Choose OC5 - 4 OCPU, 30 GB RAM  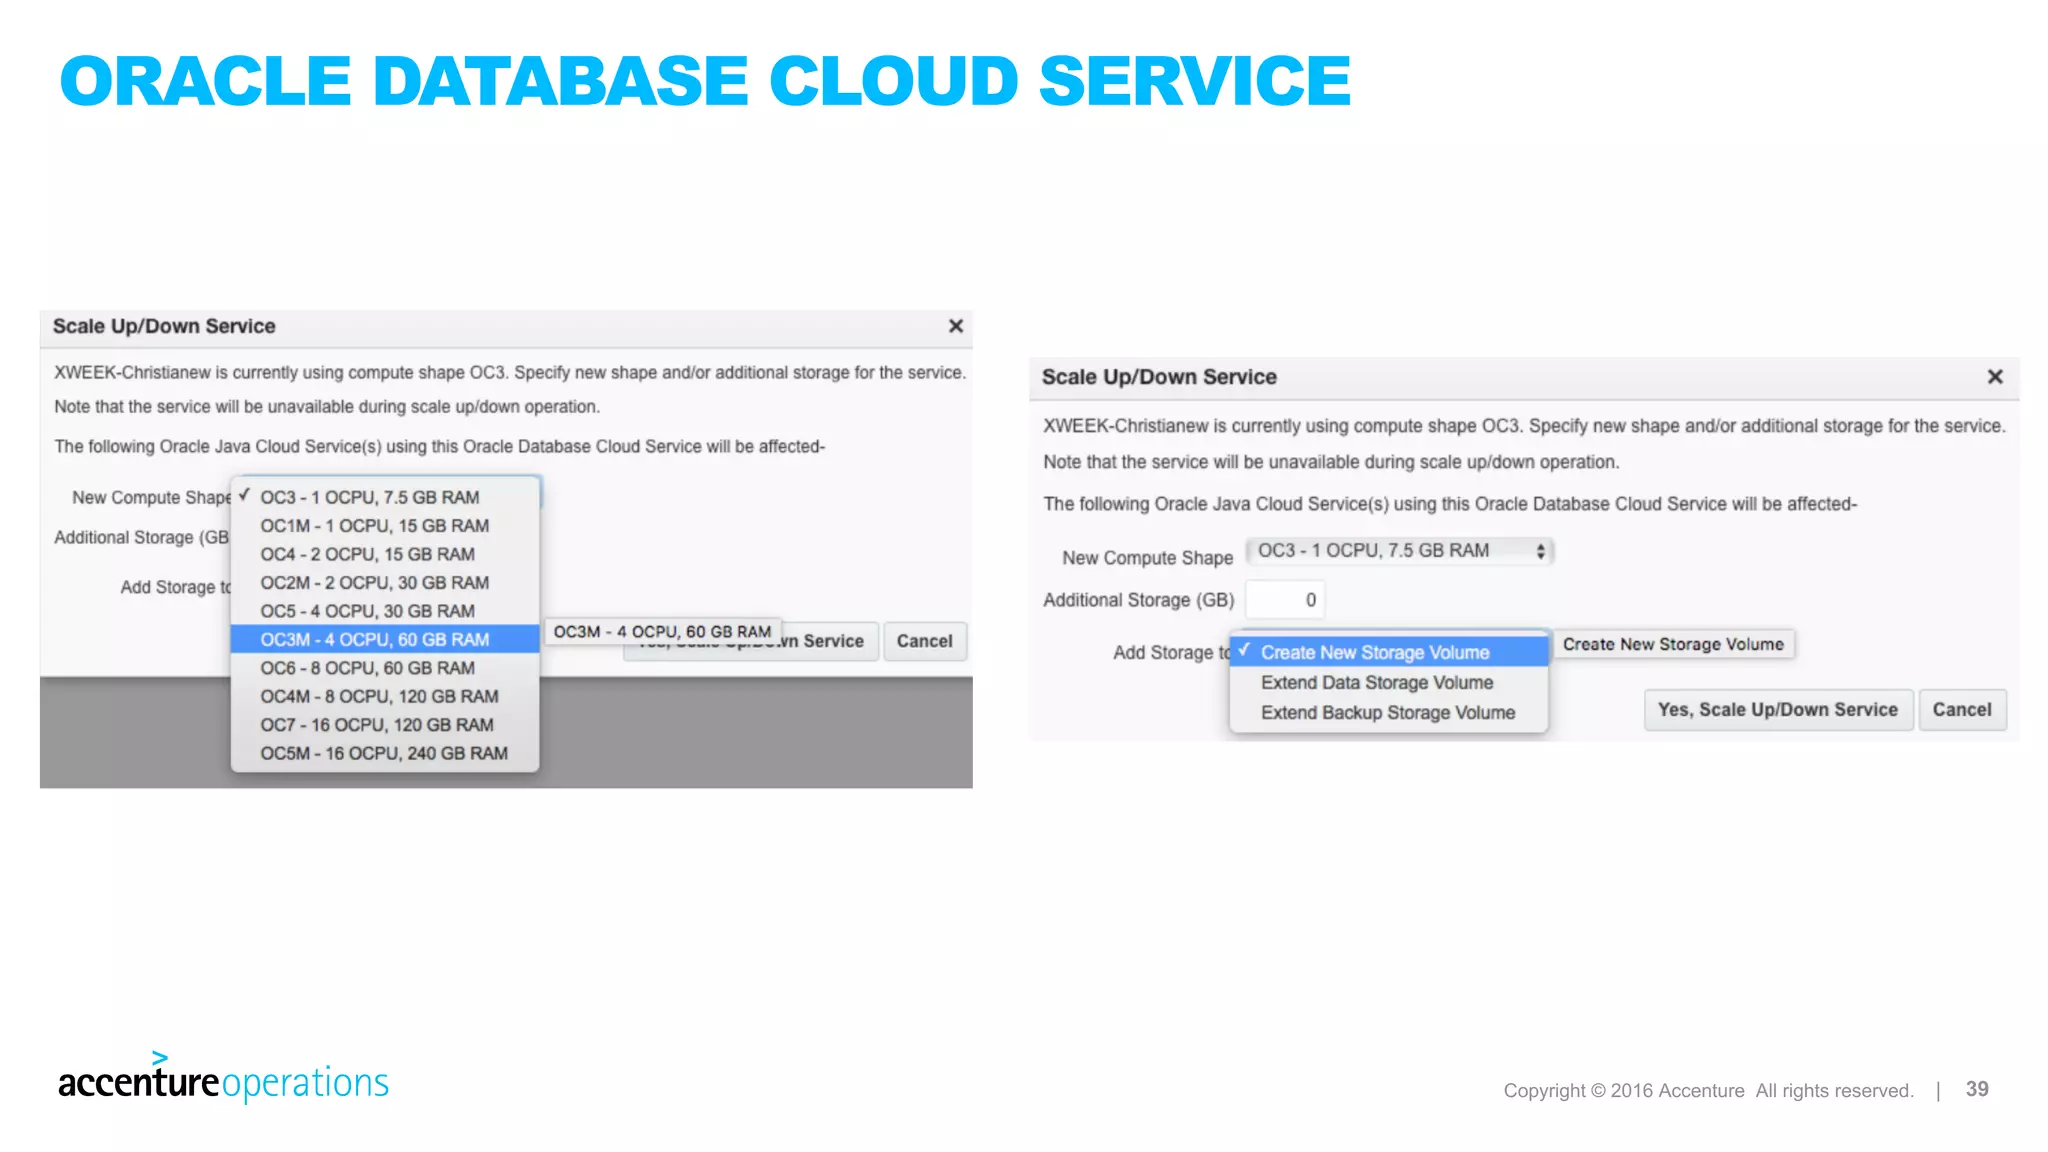click(x=385, y=611)
